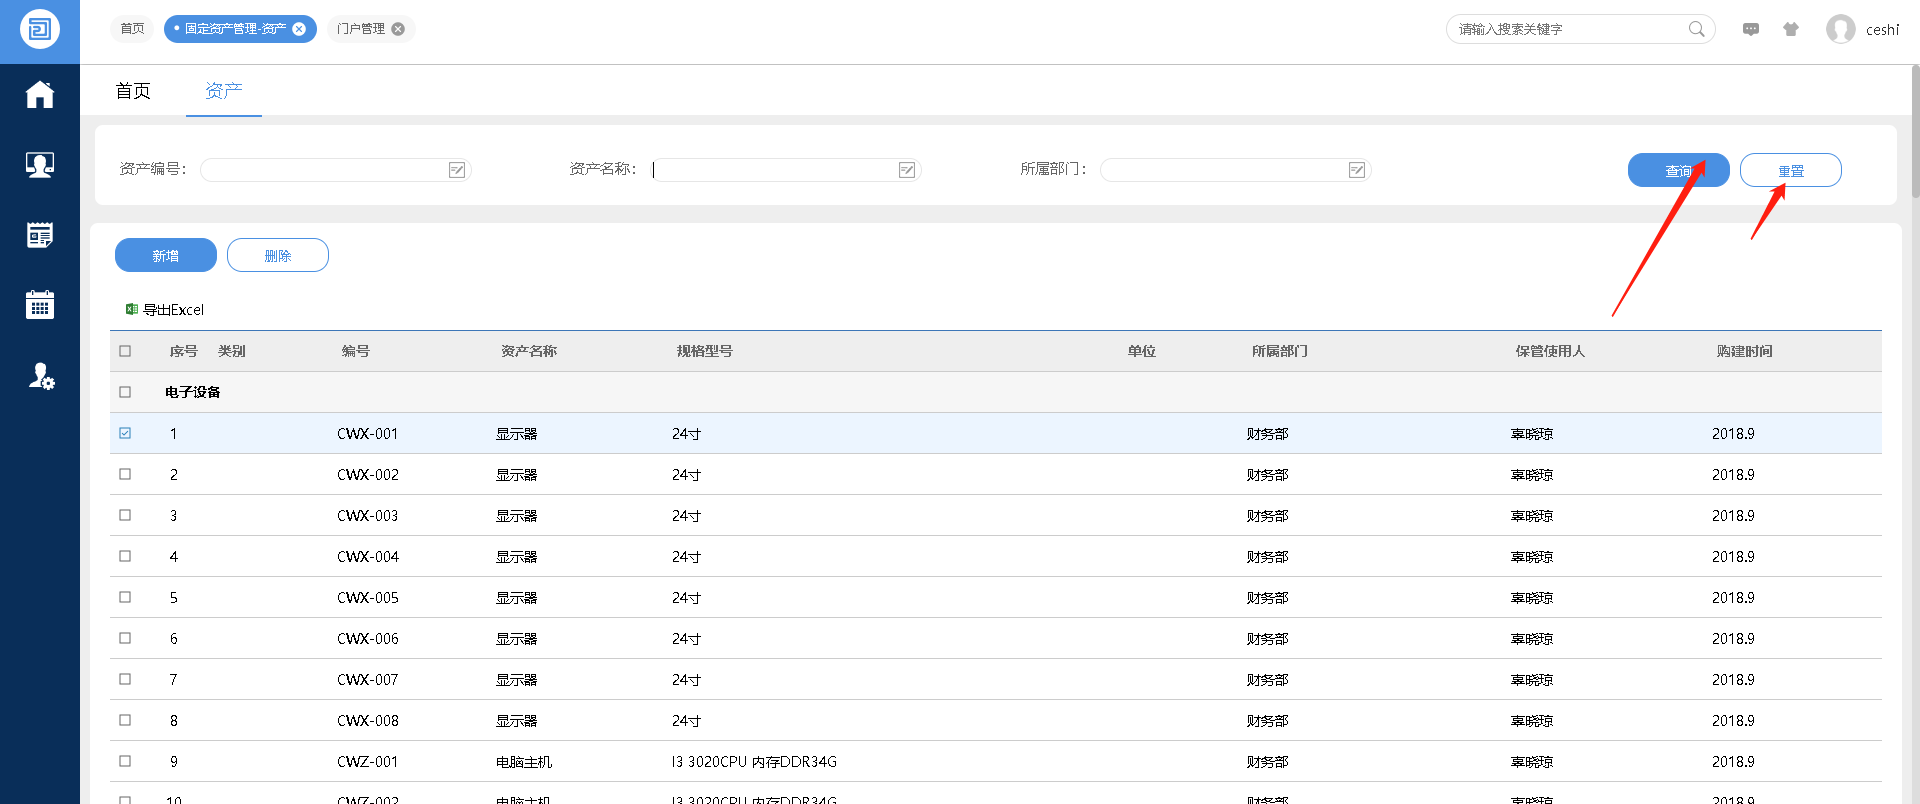This screenshot has height=804, width=1920.
Task: Expand the 资产编号 dropdown arrow
Action: 457,170
